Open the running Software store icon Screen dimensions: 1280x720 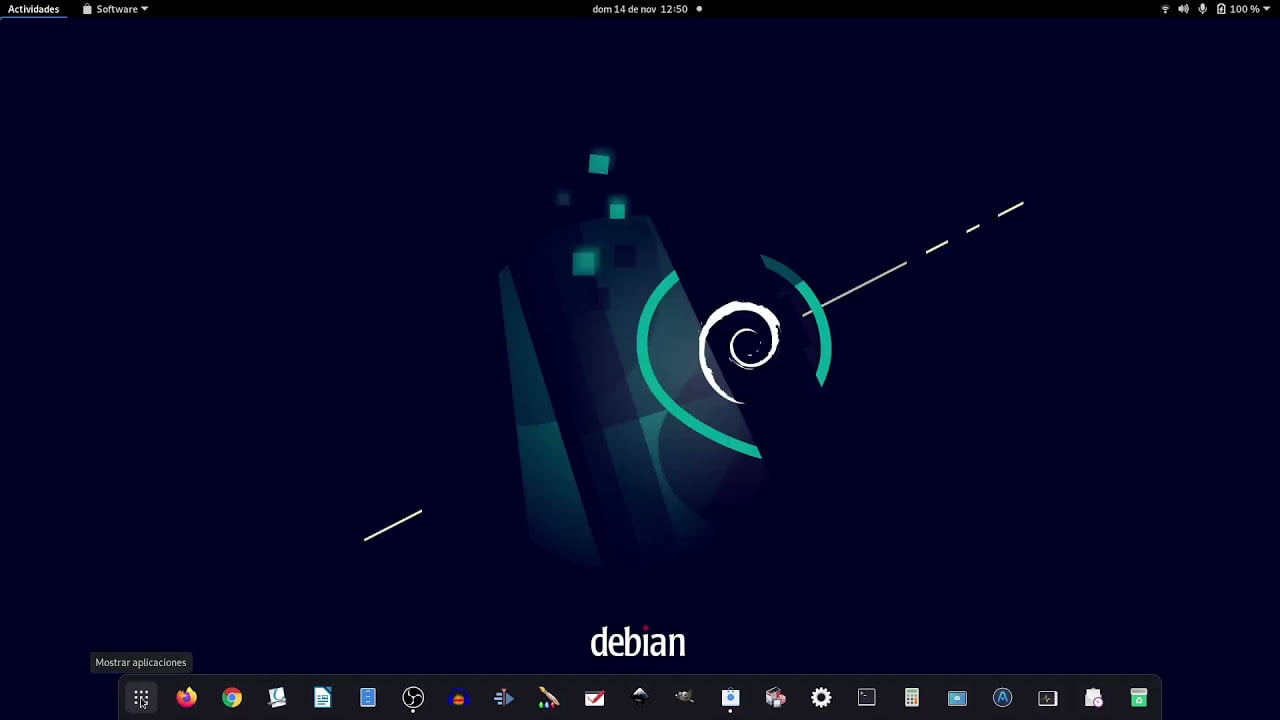point(730,698)
